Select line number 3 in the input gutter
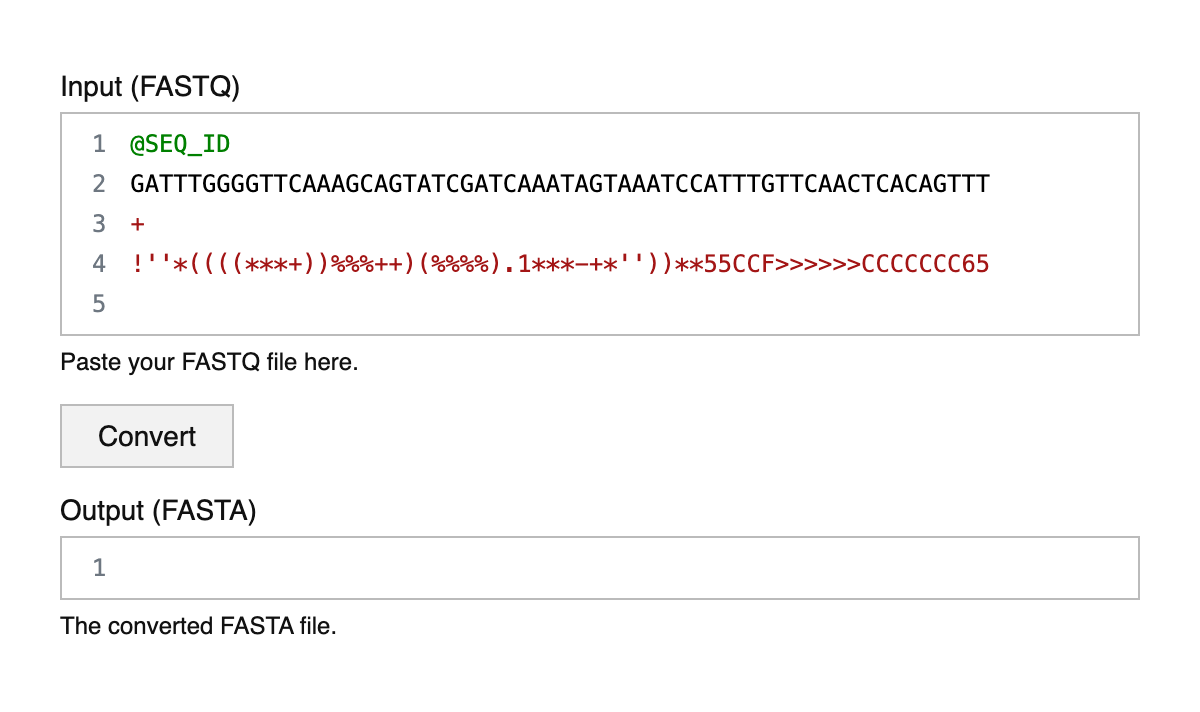 (x=98, y=224)
